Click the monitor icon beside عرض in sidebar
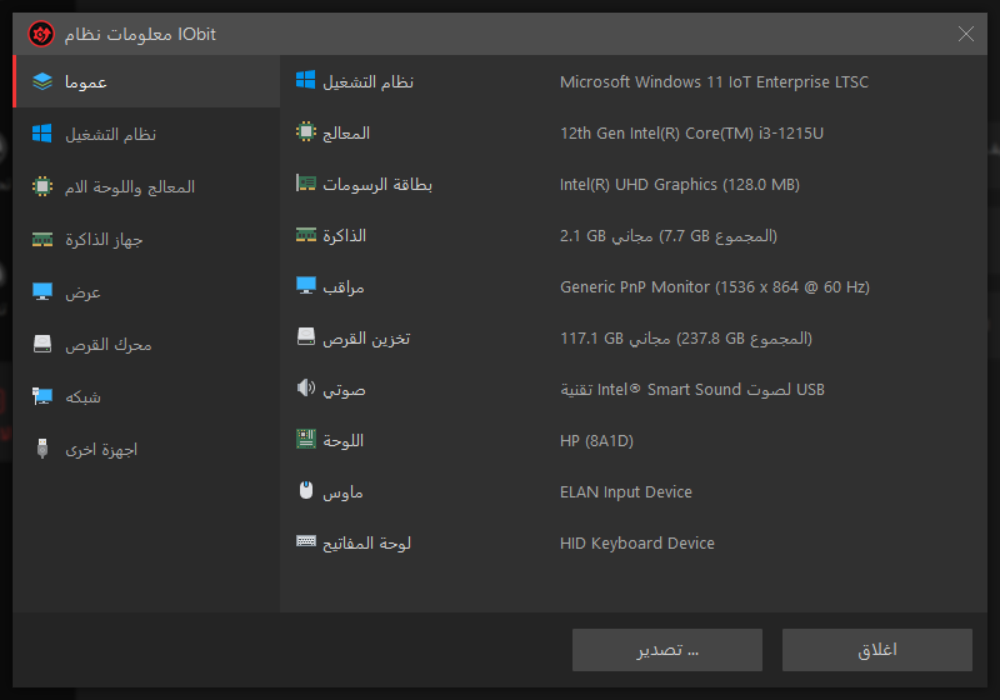This screenshot has width=1000, height=700. [x=43, y=292]
